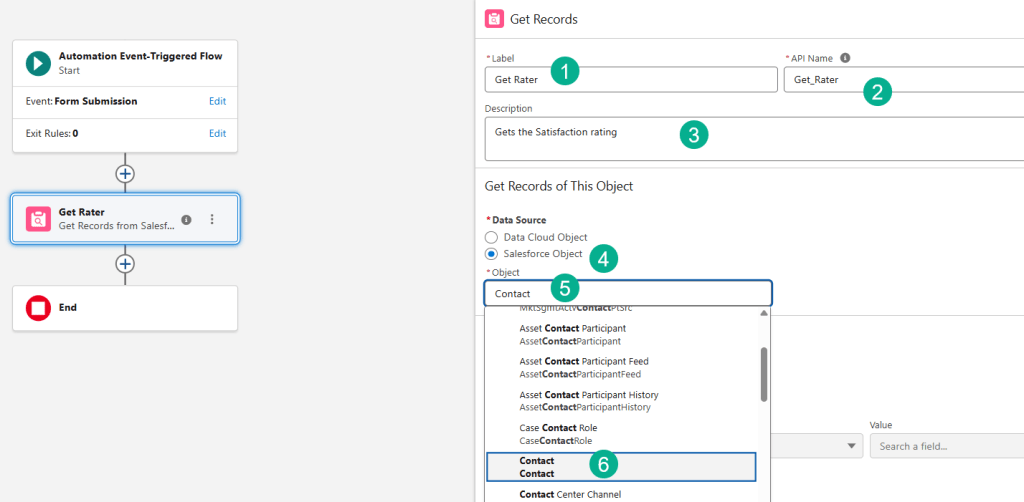Edit the Exit Rules setting
Viewport: 1024px width, 502px height.
coord(216,133)
